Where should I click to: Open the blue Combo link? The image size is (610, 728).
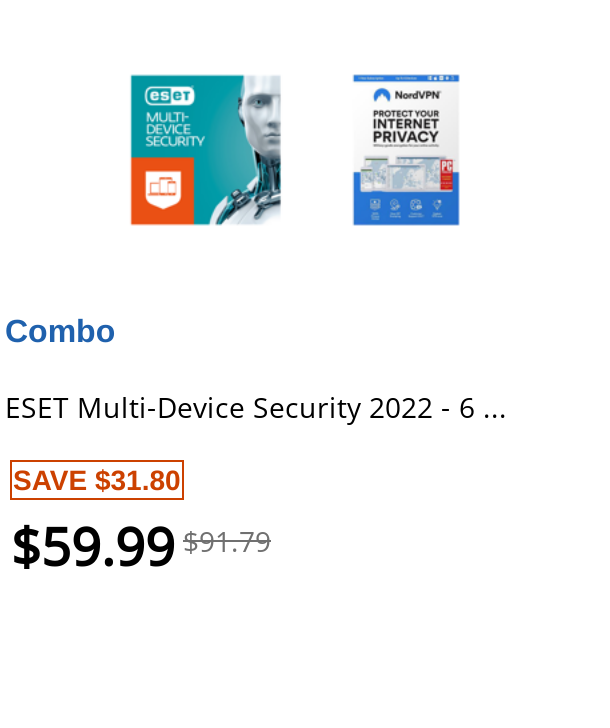point(60,332)
